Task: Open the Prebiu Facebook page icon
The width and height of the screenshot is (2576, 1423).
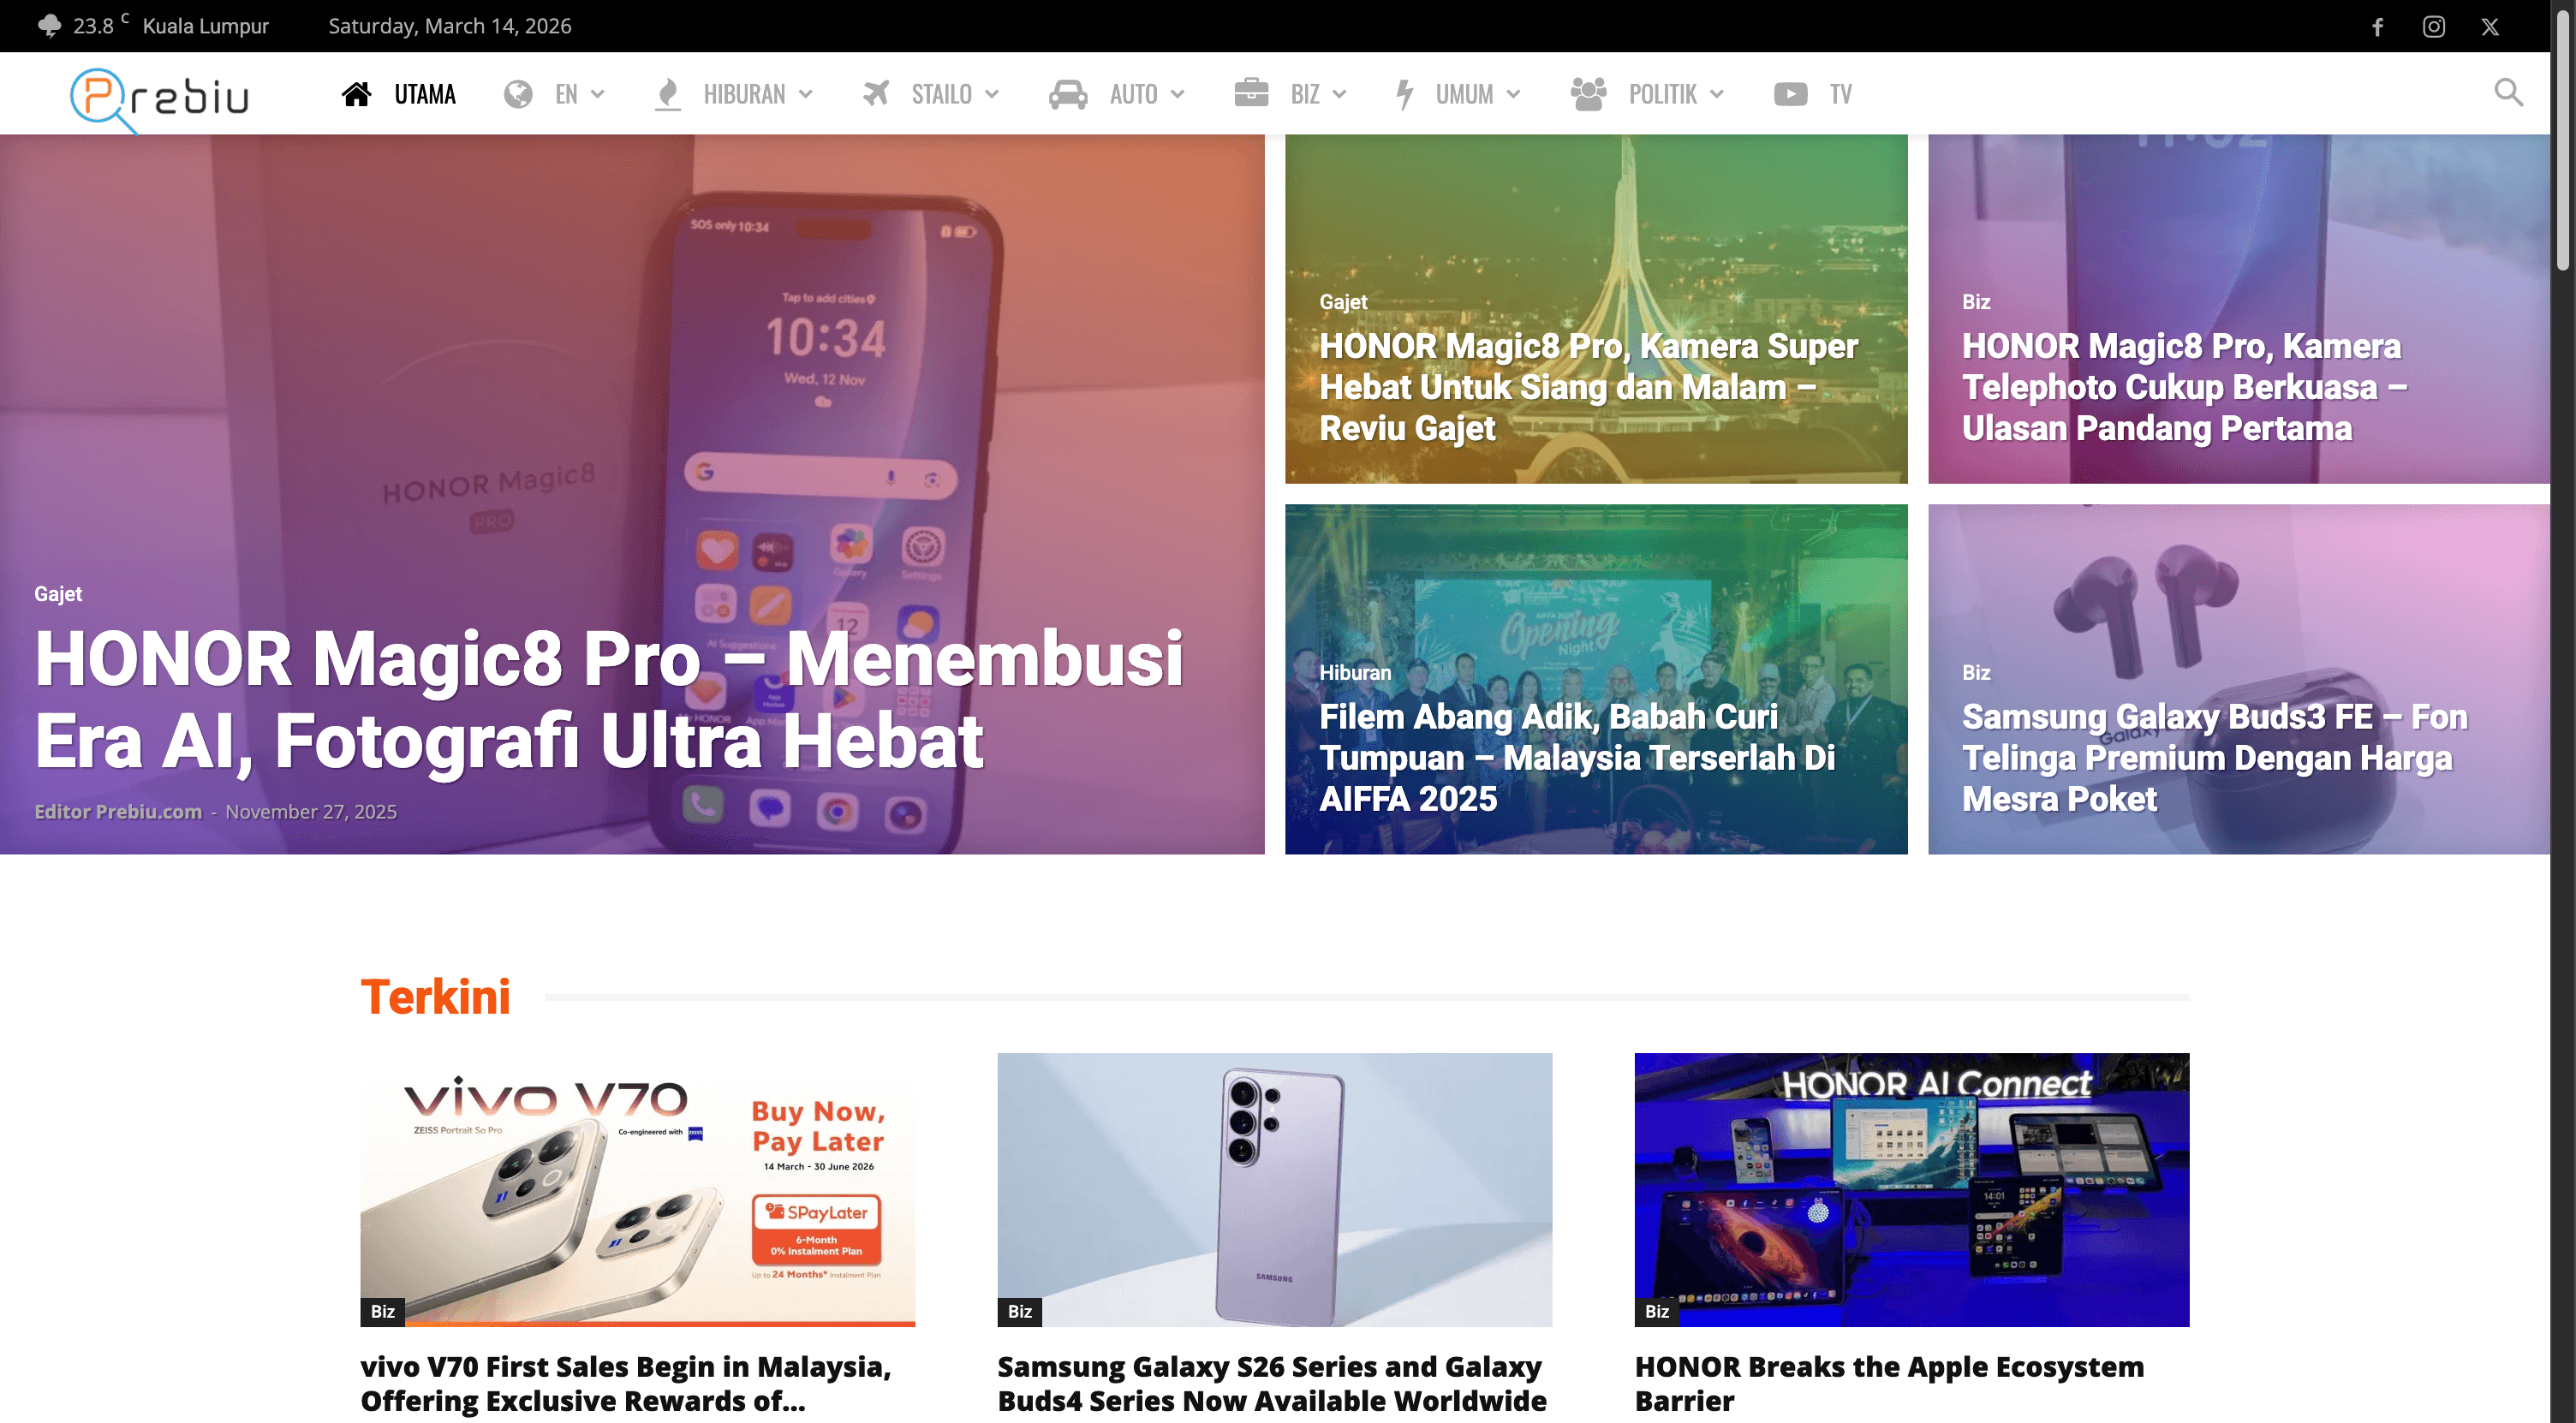Action: coord(2378,26)
